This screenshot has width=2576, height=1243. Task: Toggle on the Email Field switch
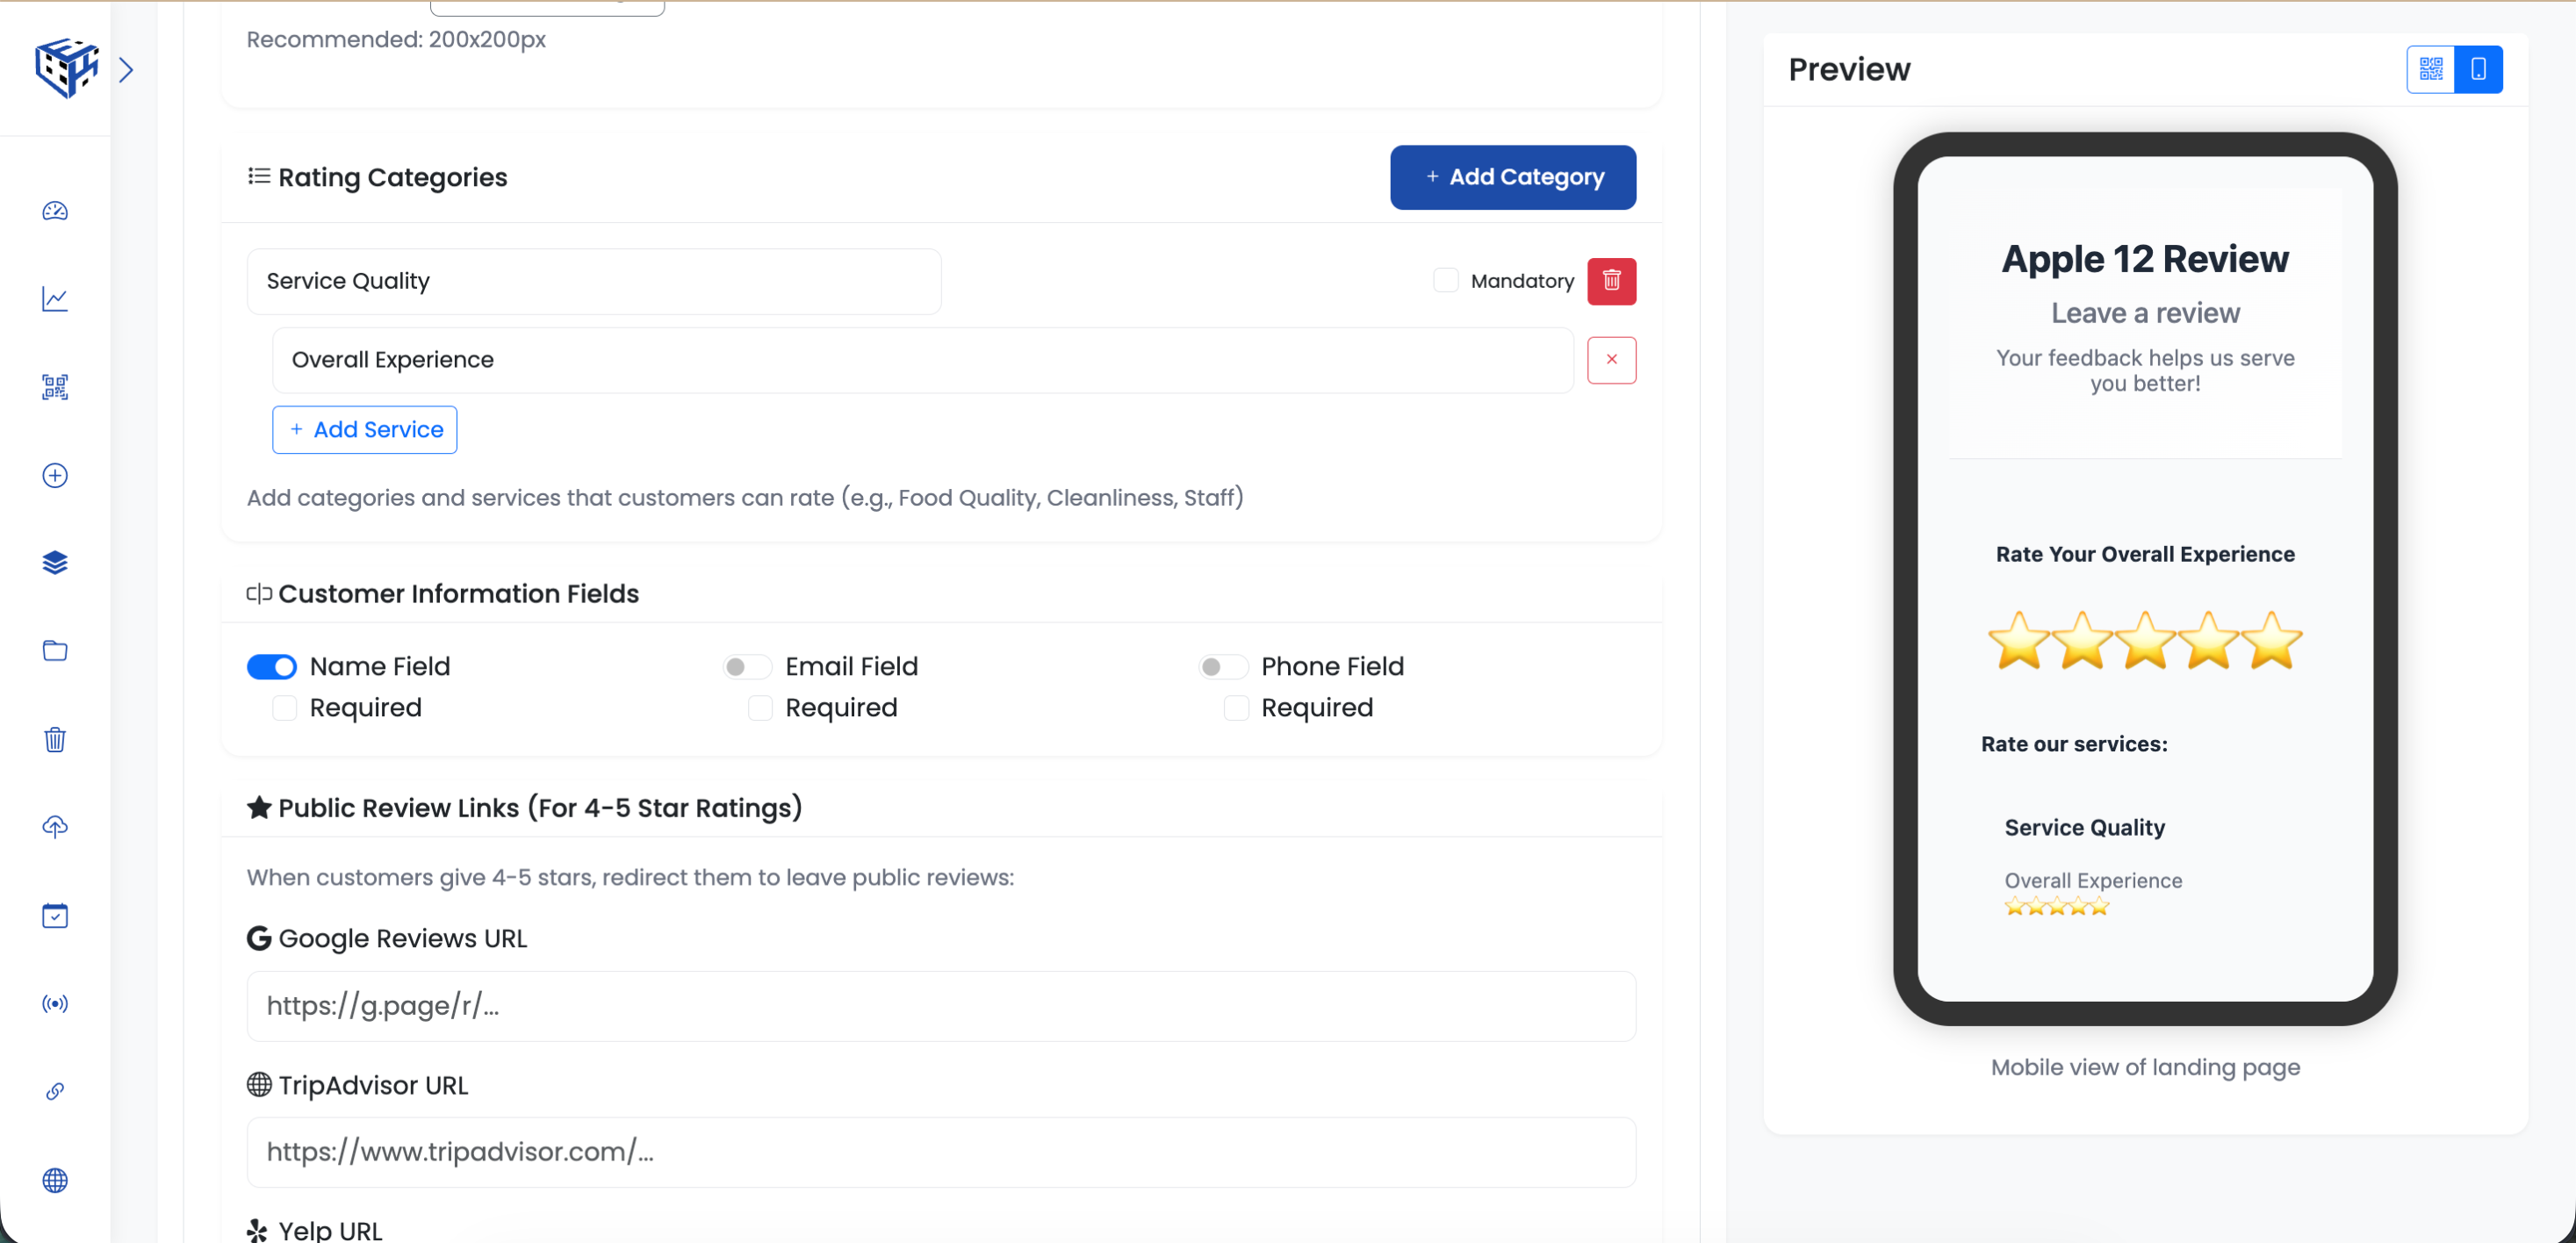pyautogui.click(x=747, y=666)
